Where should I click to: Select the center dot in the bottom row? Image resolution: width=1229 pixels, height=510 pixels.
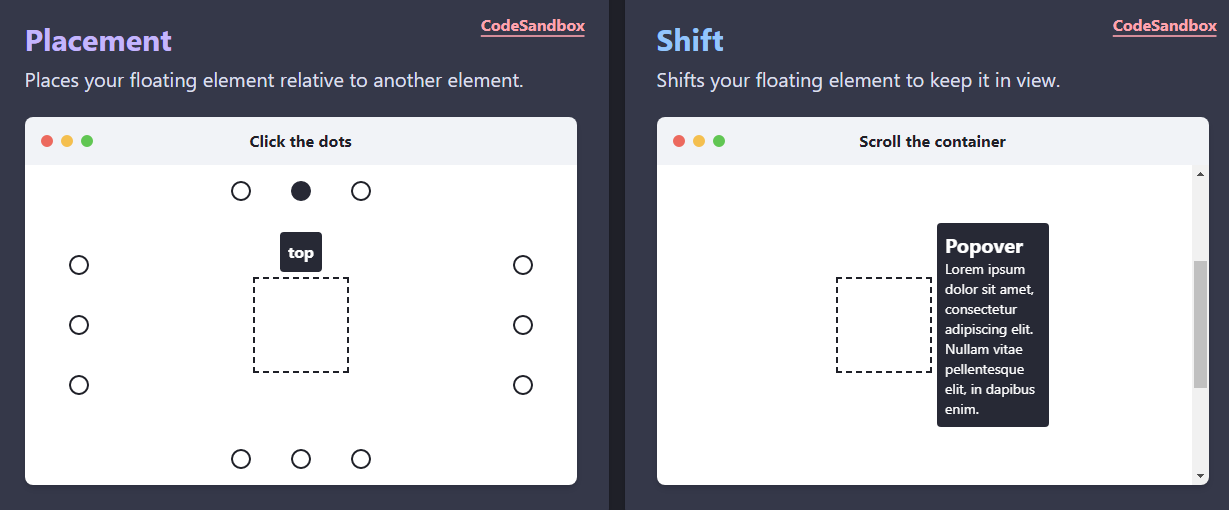[301, 459]
